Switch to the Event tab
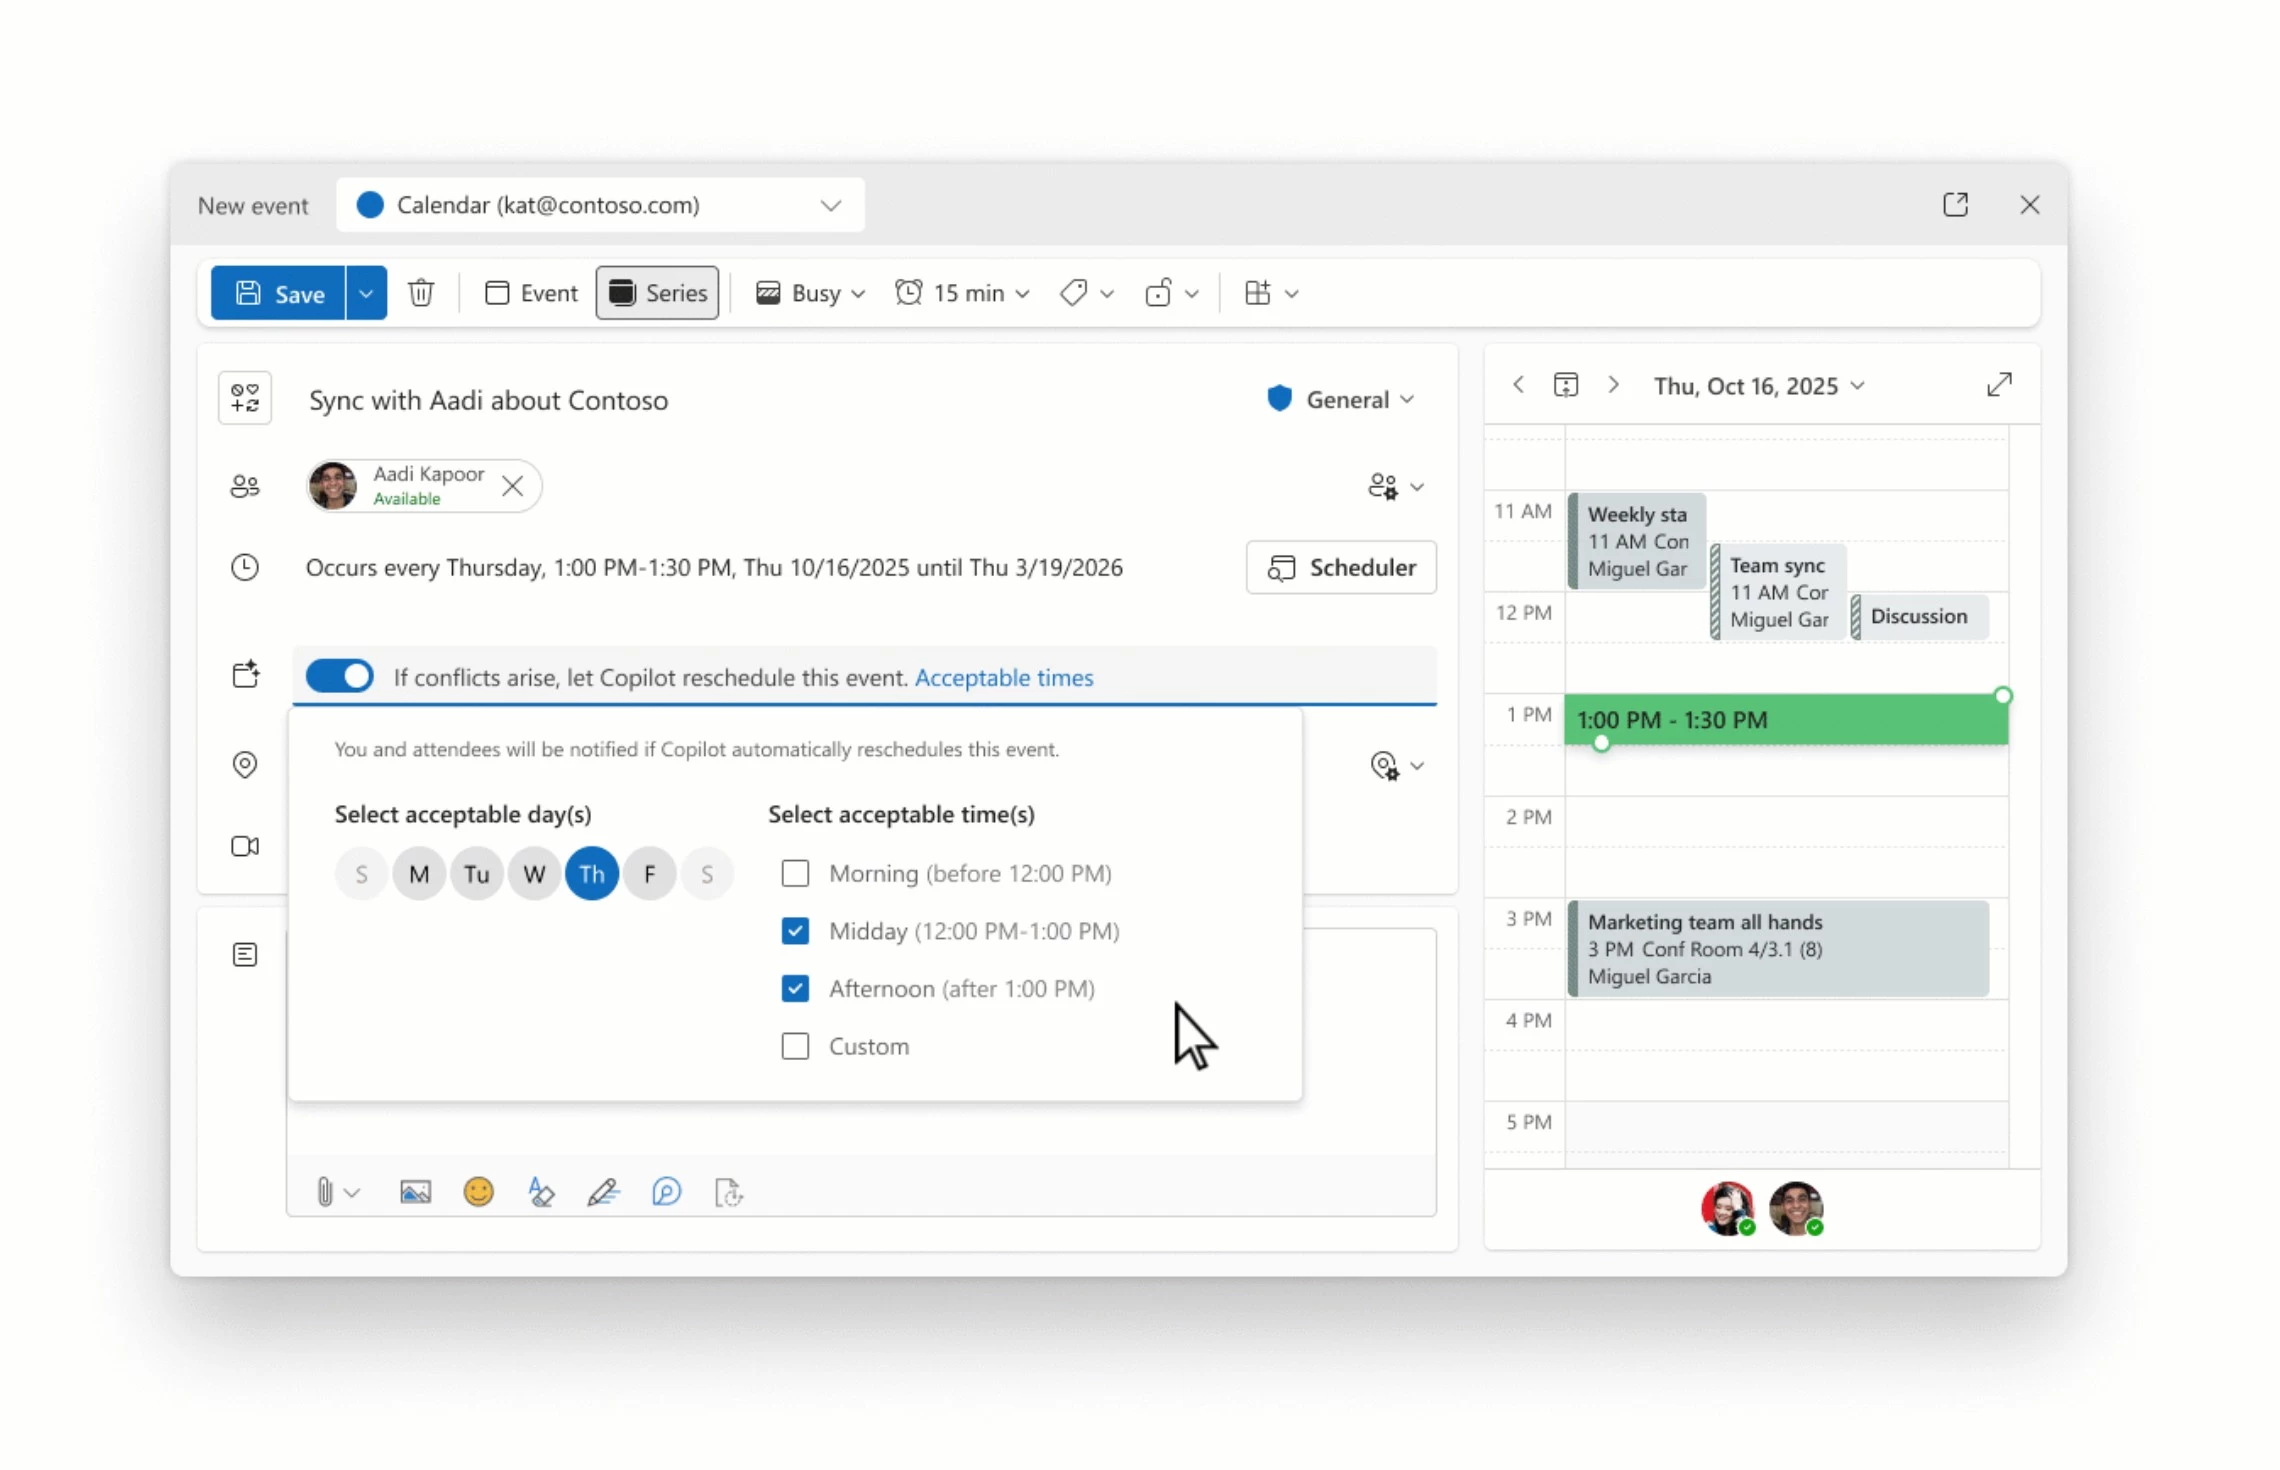Viewport: 2280px width, 1470px height. click(531, 293)
